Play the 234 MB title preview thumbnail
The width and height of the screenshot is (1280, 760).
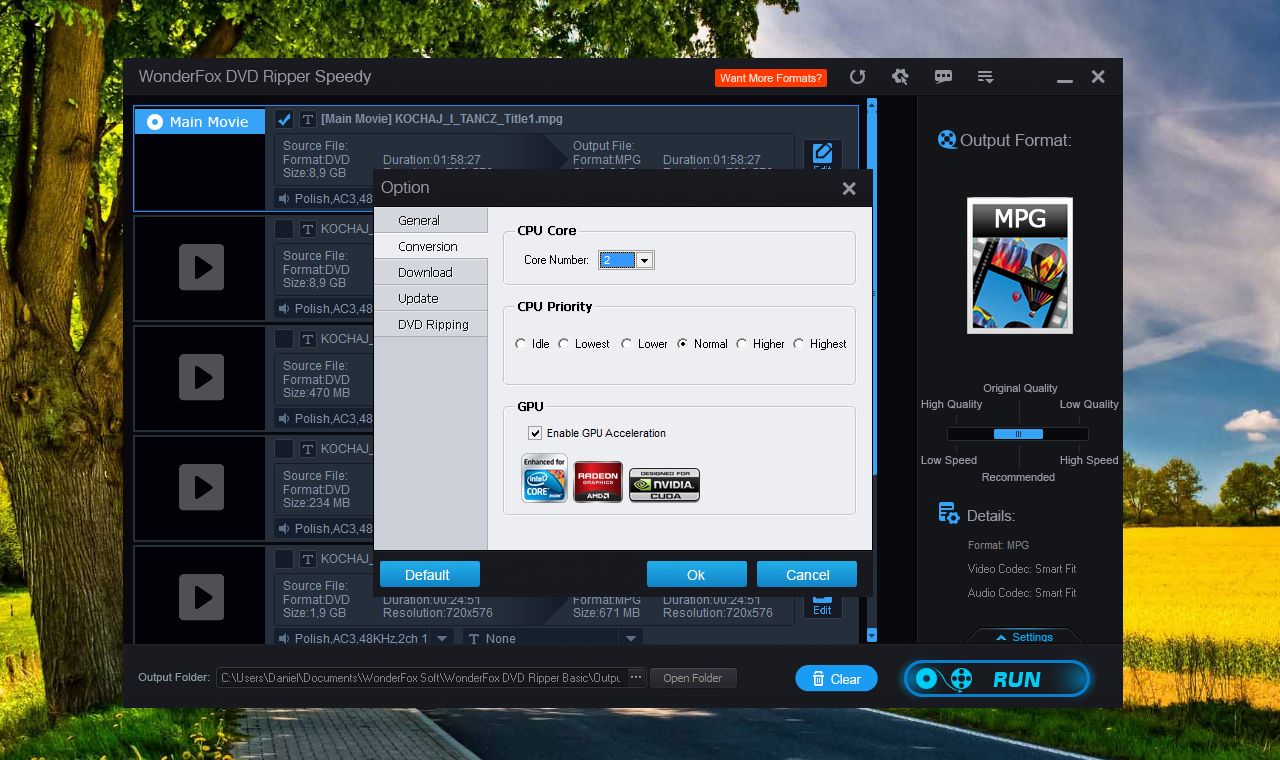201,487
